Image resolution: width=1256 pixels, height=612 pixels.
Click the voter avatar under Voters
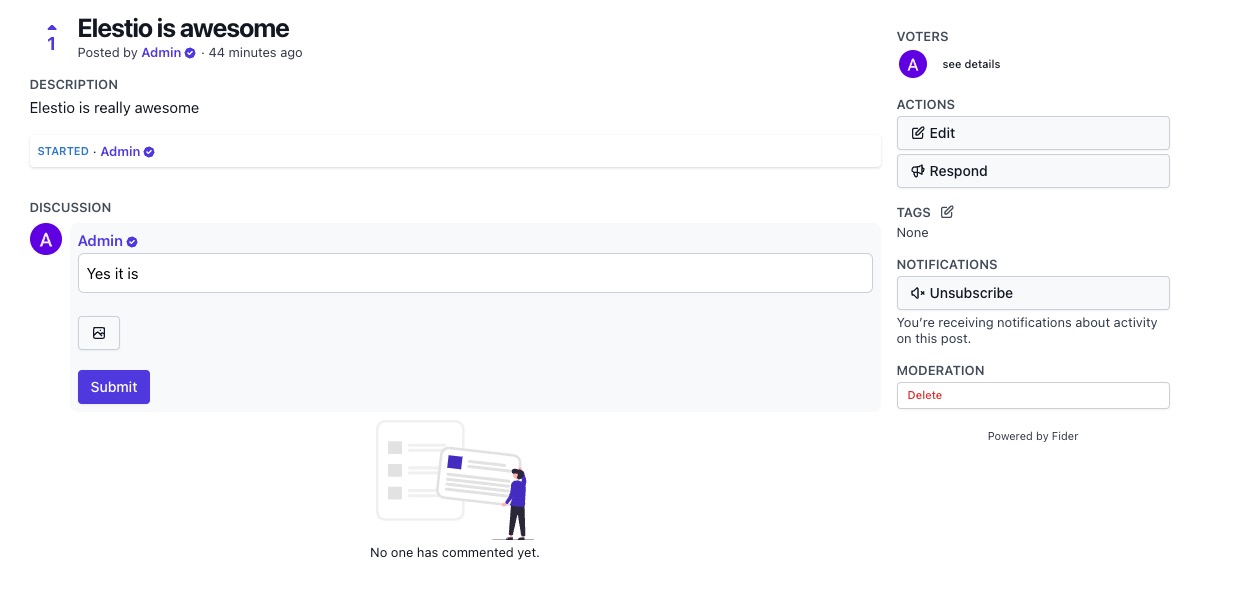[x=912, y=64]
